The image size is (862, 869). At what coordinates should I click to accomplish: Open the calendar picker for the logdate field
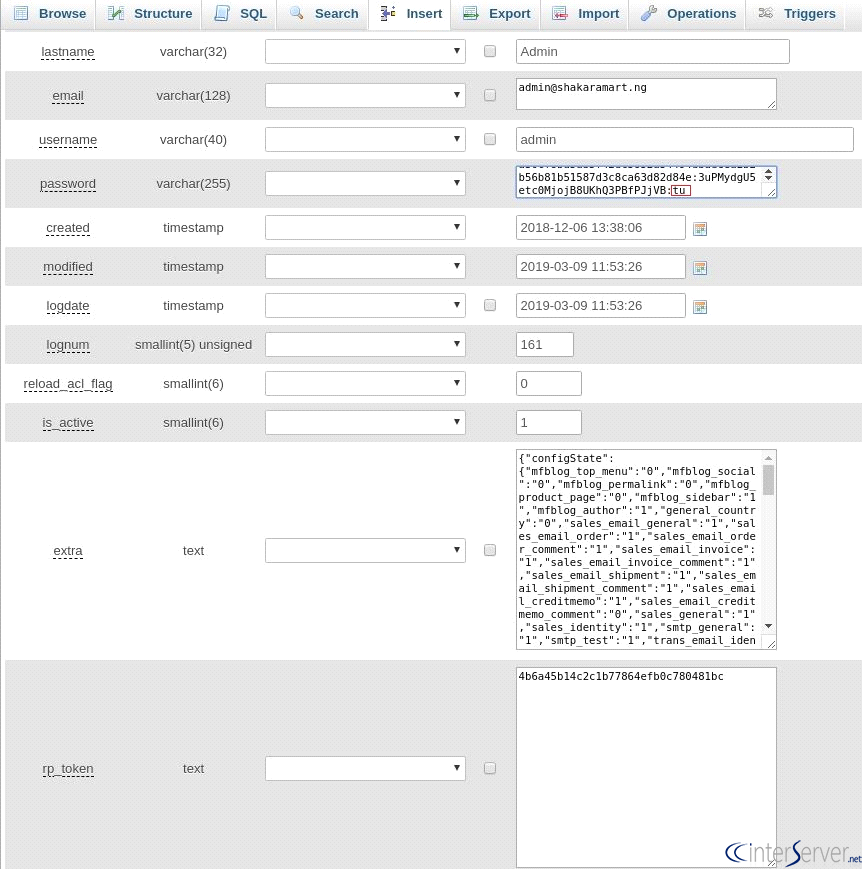pyautogui.click(x=700, y=305)
